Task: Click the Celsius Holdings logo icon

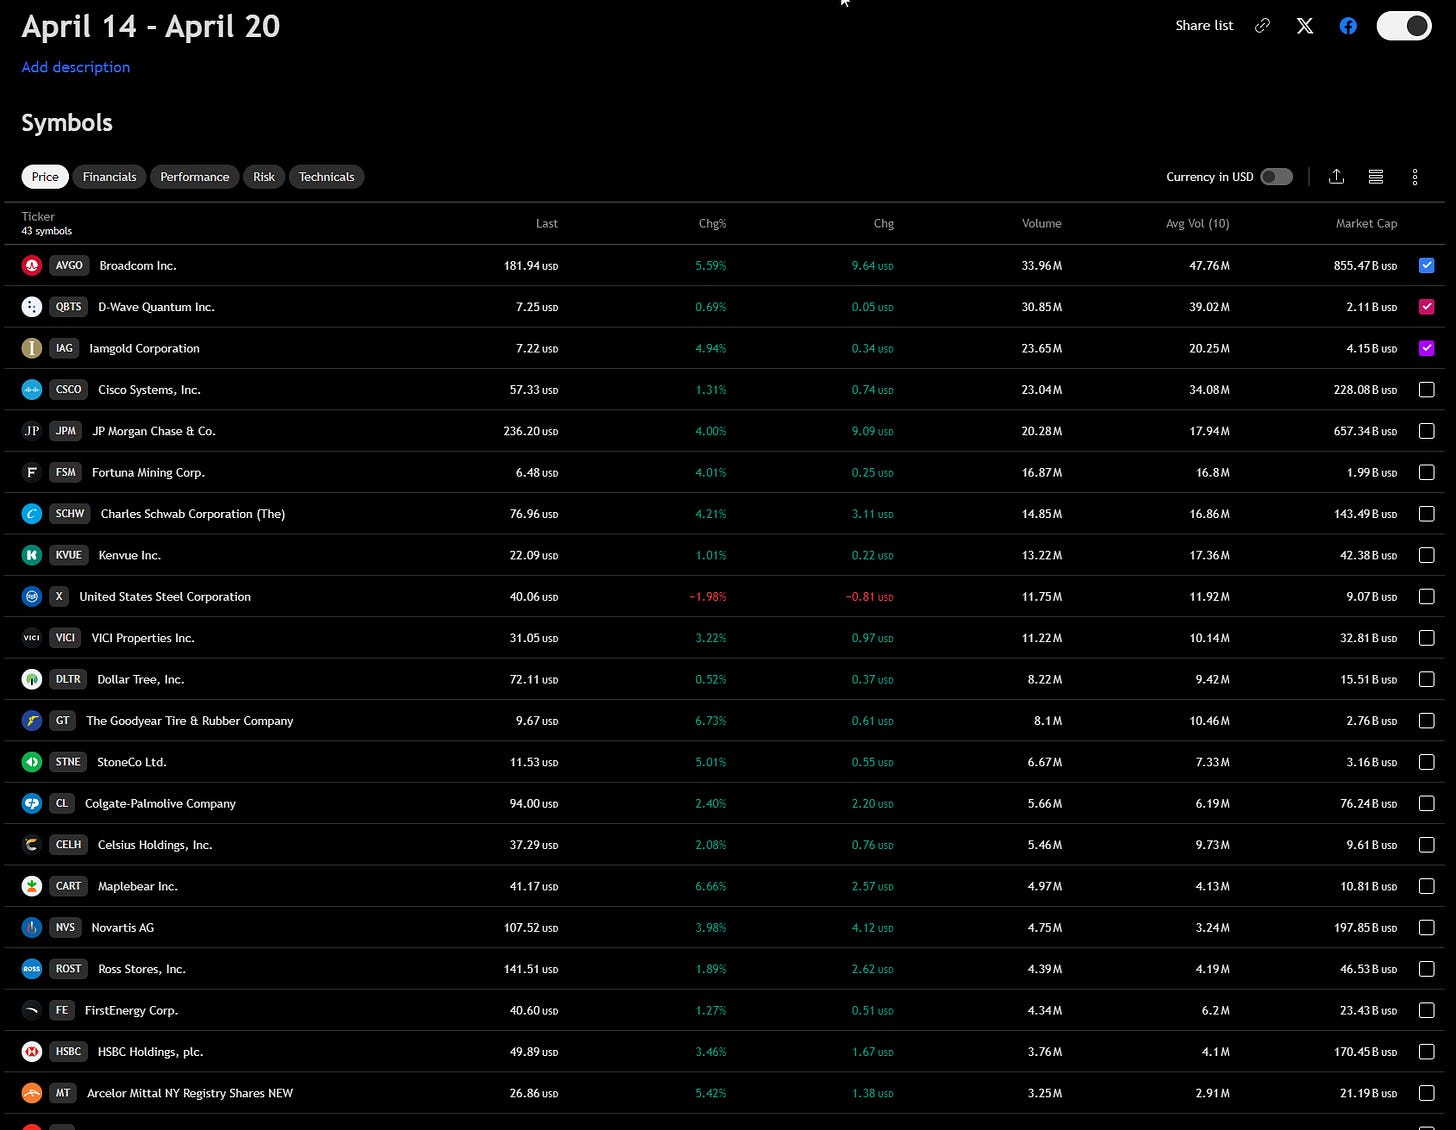Action: click(32, 845)
